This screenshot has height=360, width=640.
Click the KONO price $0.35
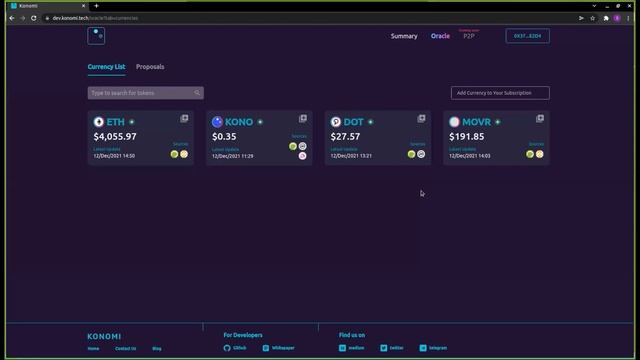point(224,136)
